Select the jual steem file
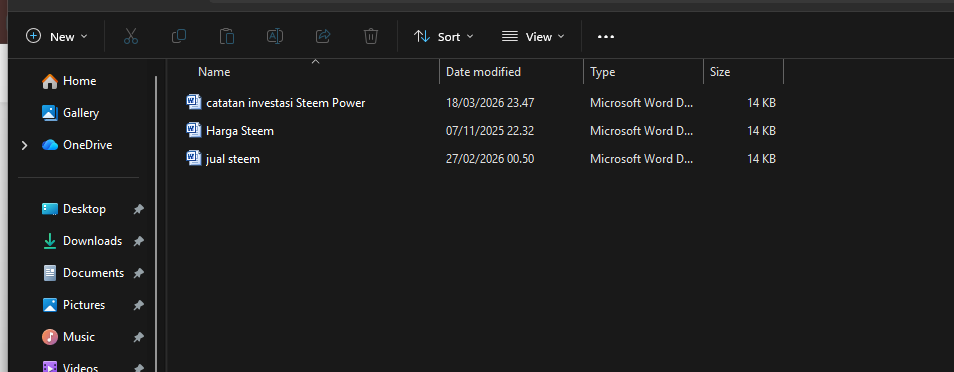954x372 pixels. (x=233, y=159)
